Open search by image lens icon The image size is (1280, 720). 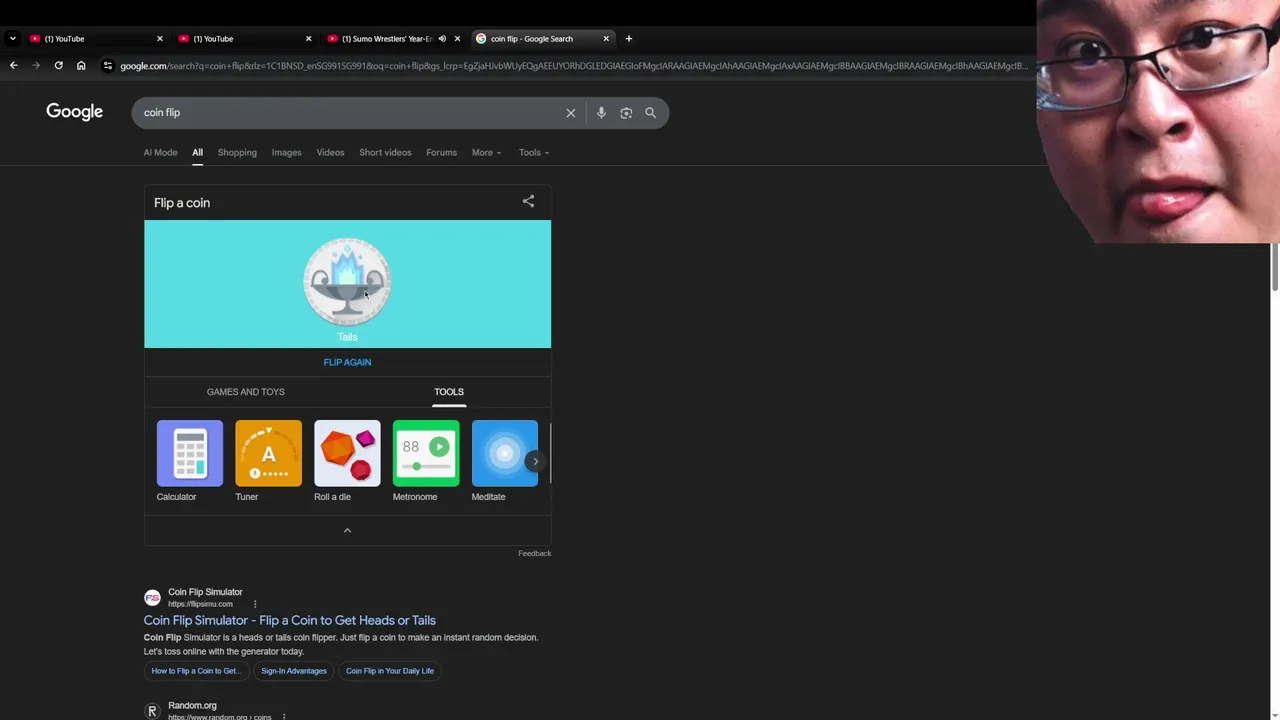tap(626, 113)
